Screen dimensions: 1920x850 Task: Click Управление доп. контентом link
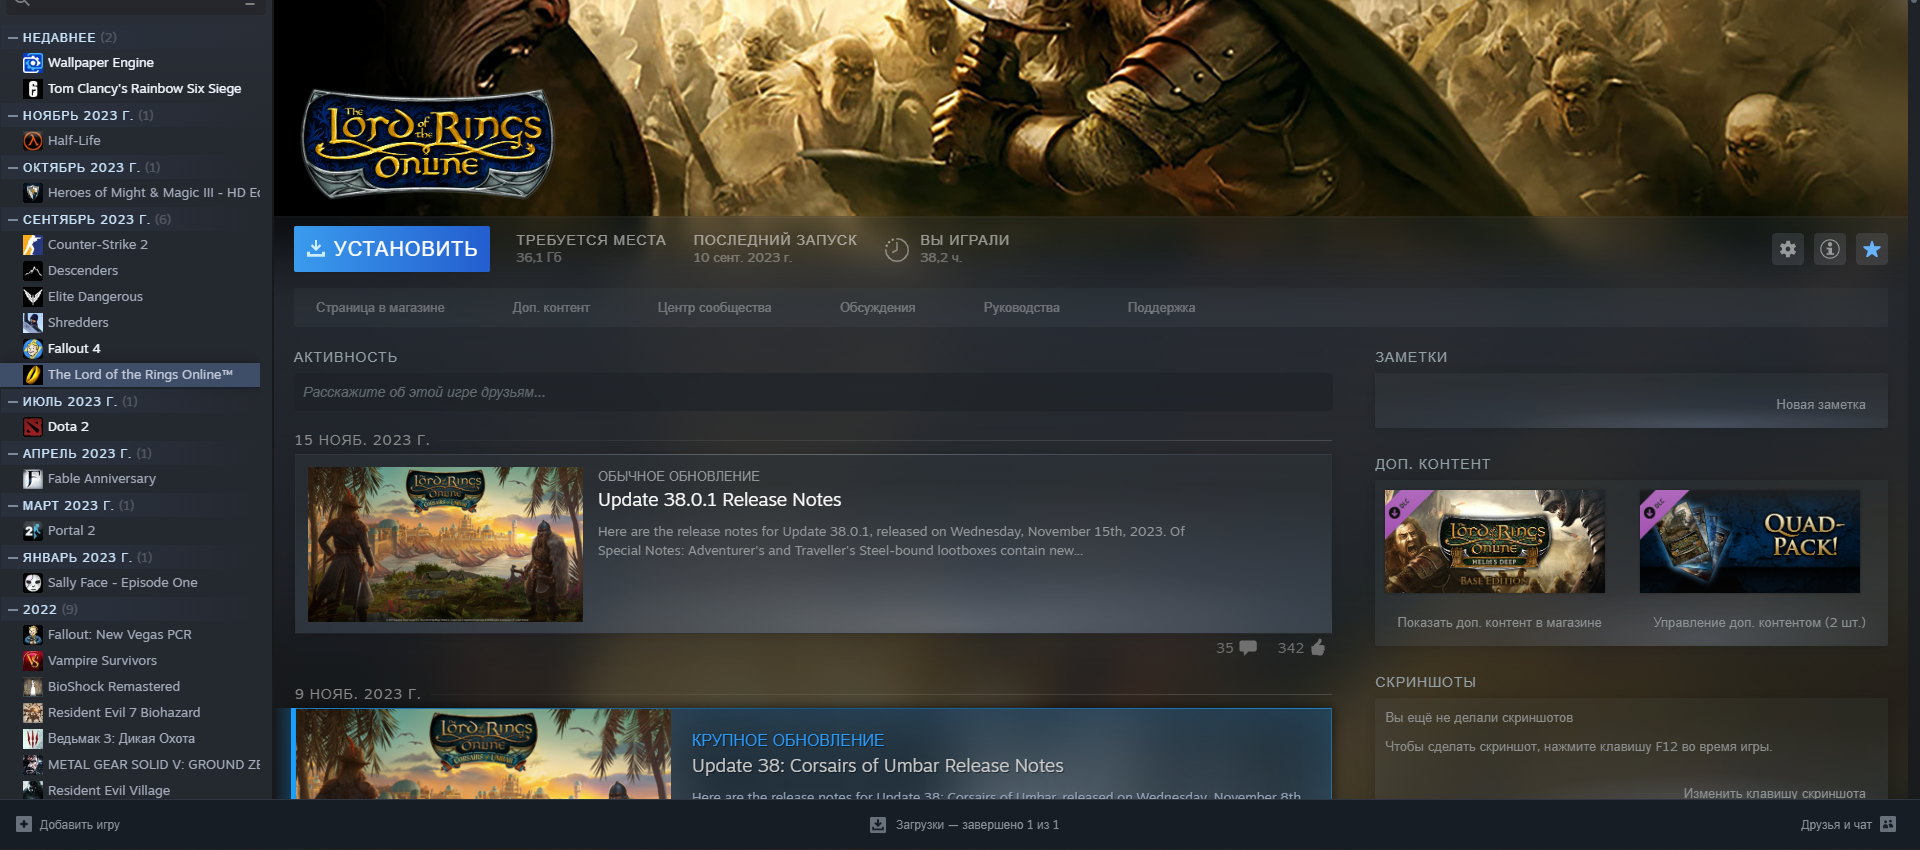coord(1759,623)
